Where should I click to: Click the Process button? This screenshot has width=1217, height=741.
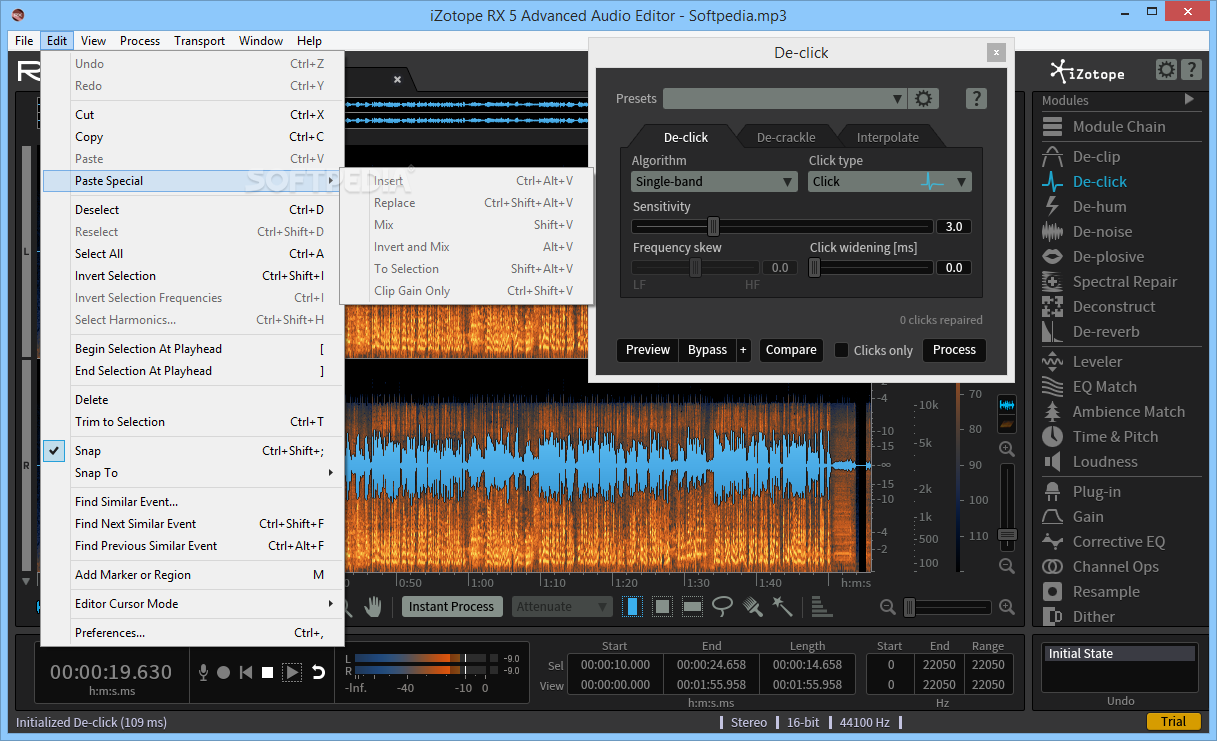point(954,350)
